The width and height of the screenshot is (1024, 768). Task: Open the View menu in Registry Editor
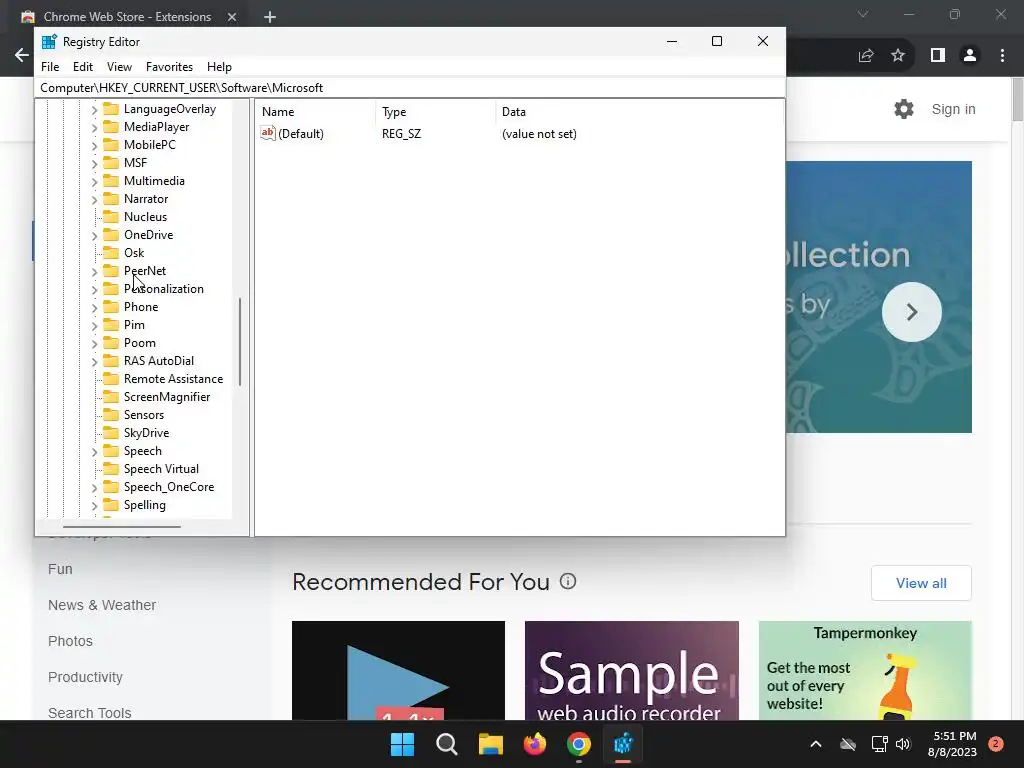120,67
